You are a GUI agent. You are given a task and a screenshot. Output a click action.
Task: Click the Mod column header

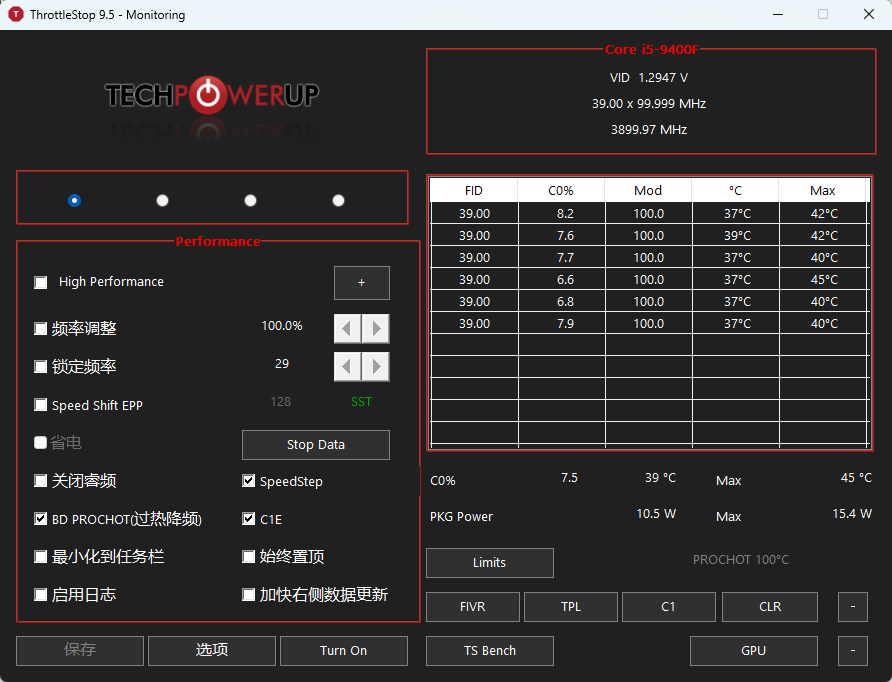pyautogui.click(x=648, y=191)
